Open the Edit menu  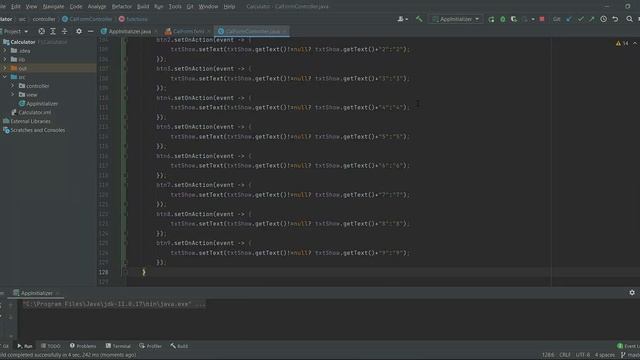coord(16,7)
